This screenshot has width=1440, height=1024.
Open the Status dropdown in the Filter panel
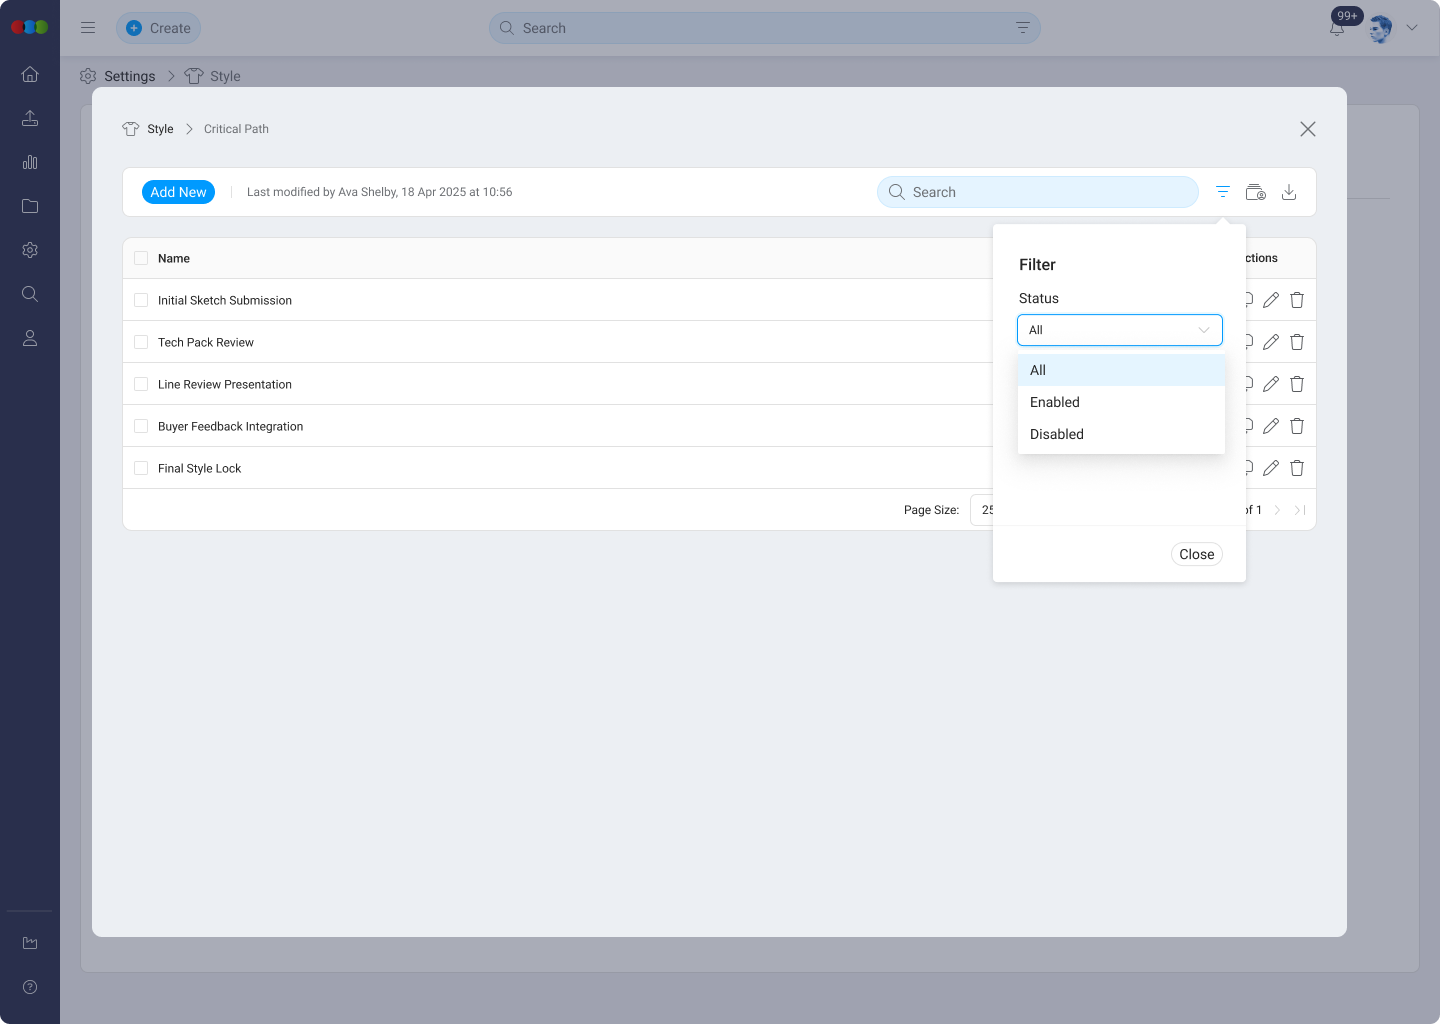click(1119, 329)
